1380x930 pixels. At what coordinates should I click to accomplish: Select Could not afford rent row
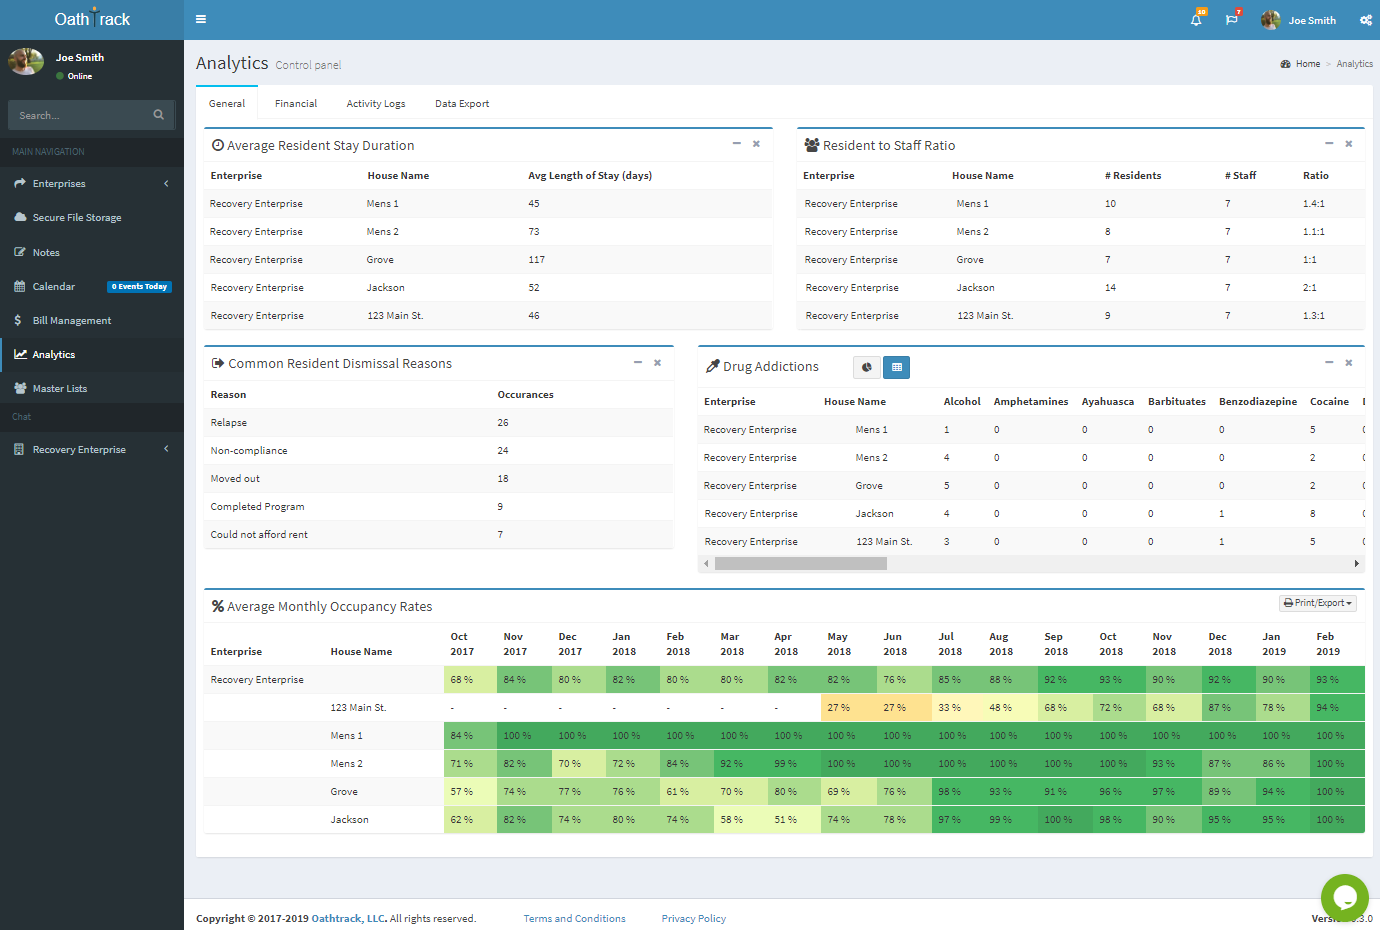click(439, 535)
